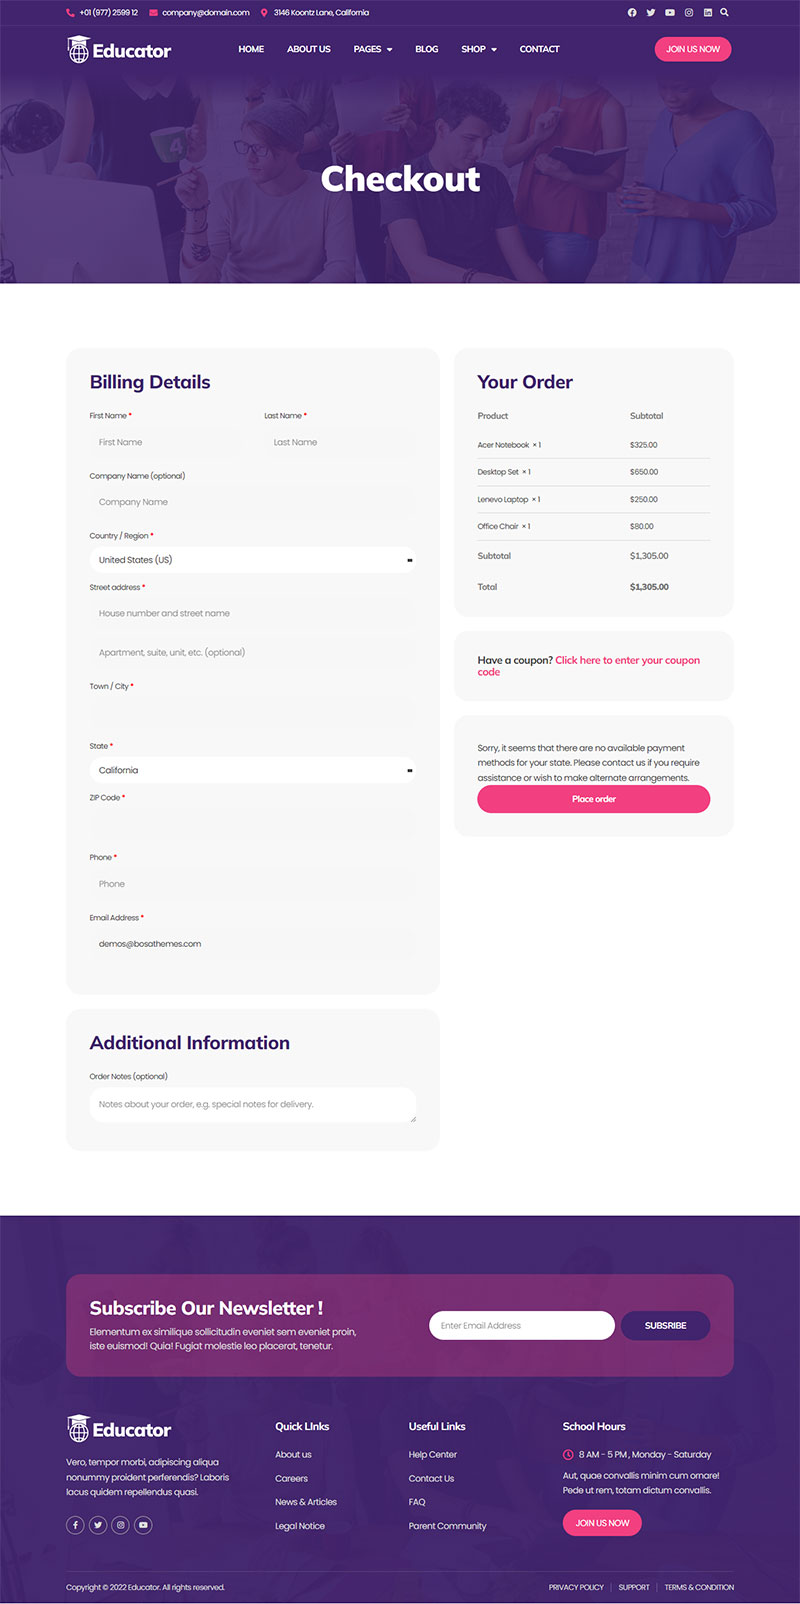This screenshot has height=1604, width=800.
Task: Open search magnifier icon in header
Action: [x=725, y=13]
